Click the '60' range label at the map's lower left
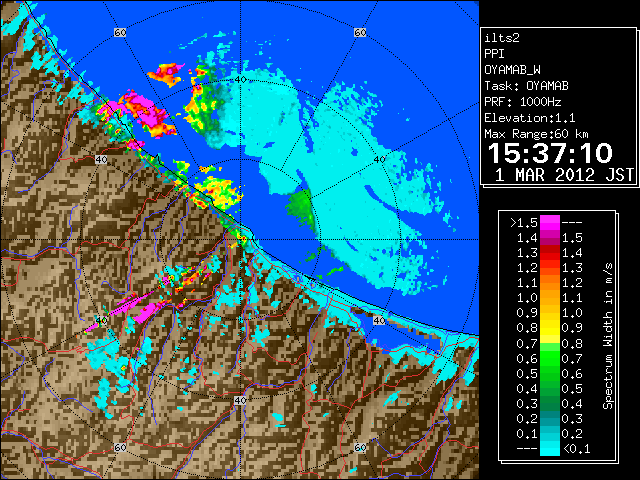This screenshot has width=640, height=480. pyautogui.click(x=120, y=447)
